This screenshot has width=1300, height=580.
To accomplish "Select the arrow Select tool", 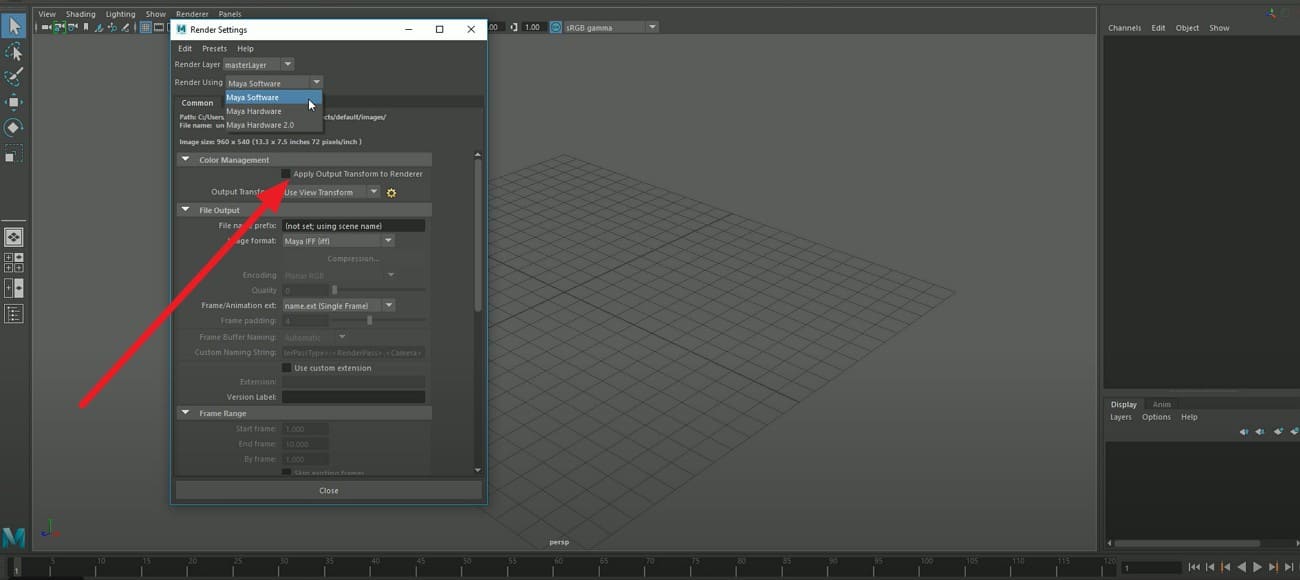I will point(14,25).
